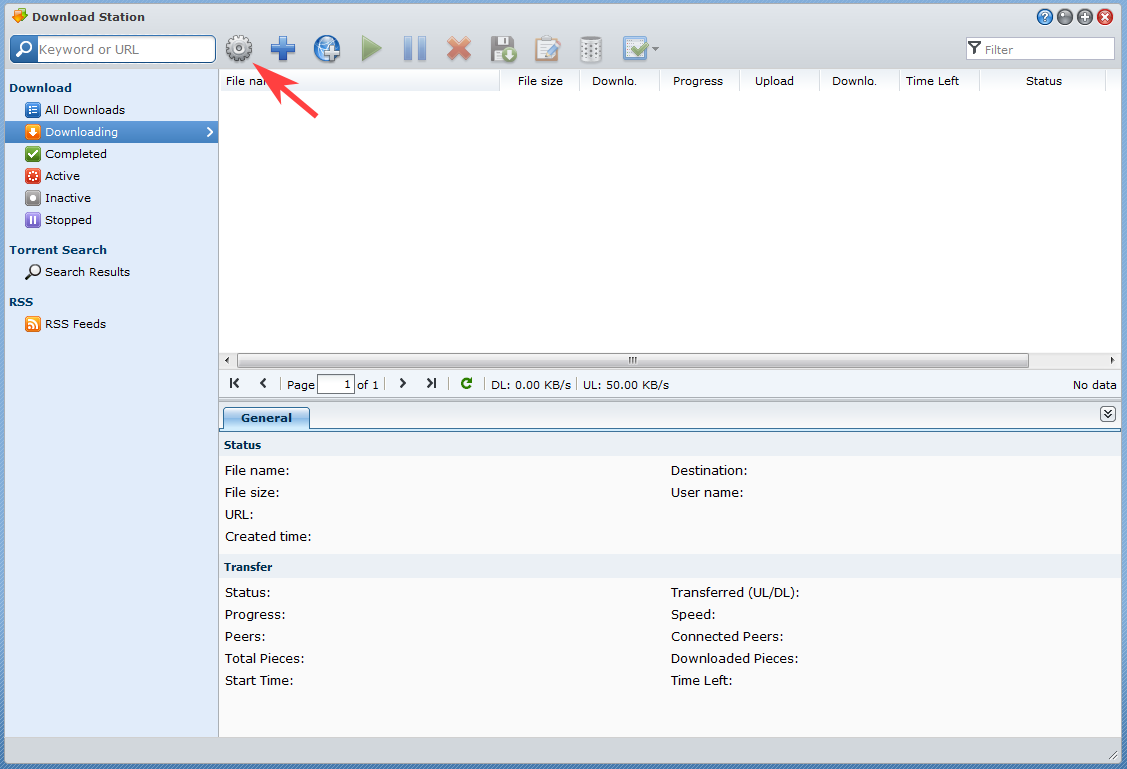Click the page number input
This screenshot has width=1127, height=769.
336,384
